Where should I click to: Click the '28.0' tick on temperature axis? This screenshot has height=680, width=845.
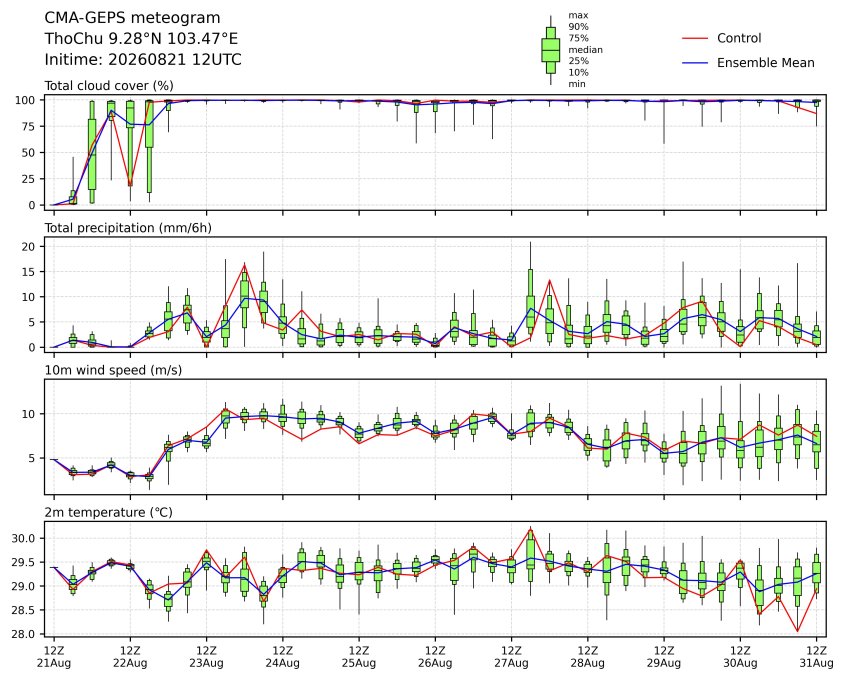(x=24, y=634)
